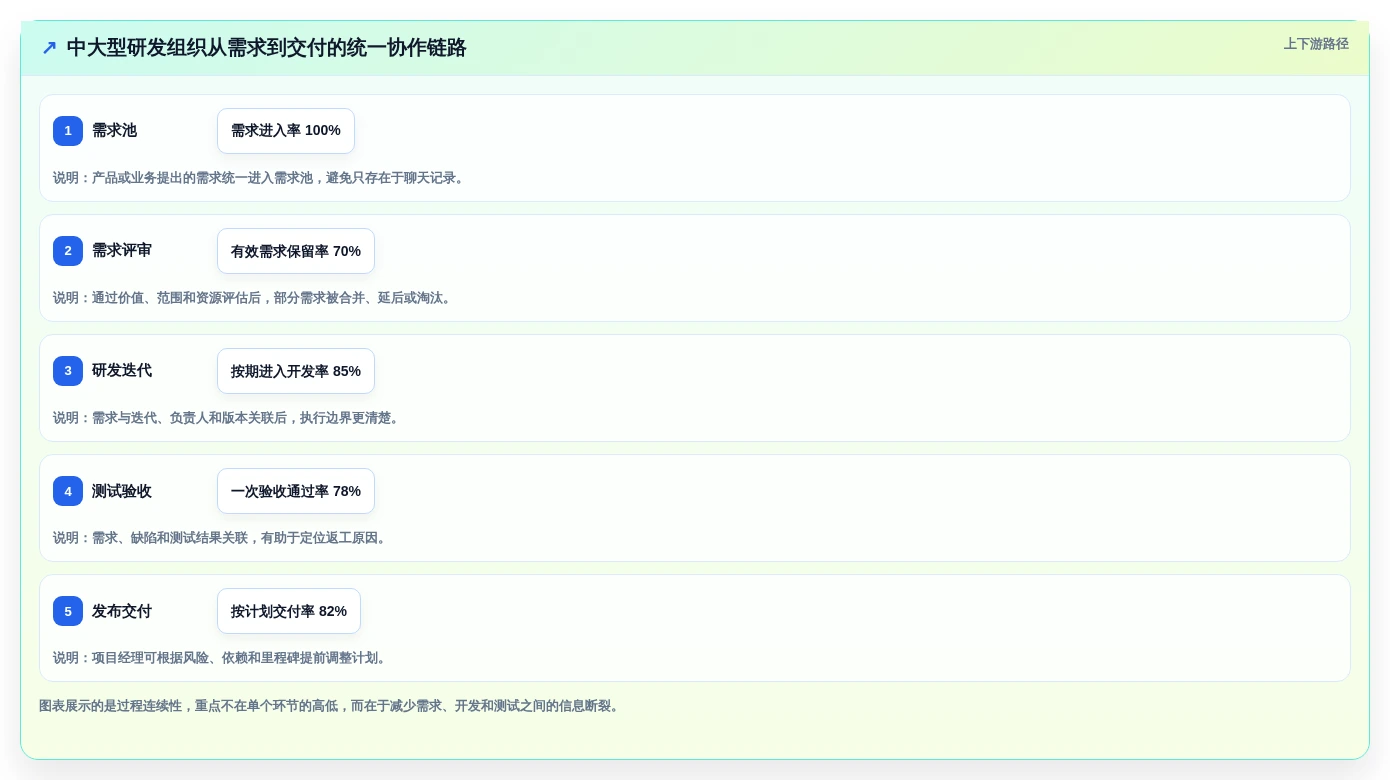Image resolution: width=1390 pixels, height=780 pixels.
Task: Click the arrow icon beside the chart title
Action: click(49, 48)
